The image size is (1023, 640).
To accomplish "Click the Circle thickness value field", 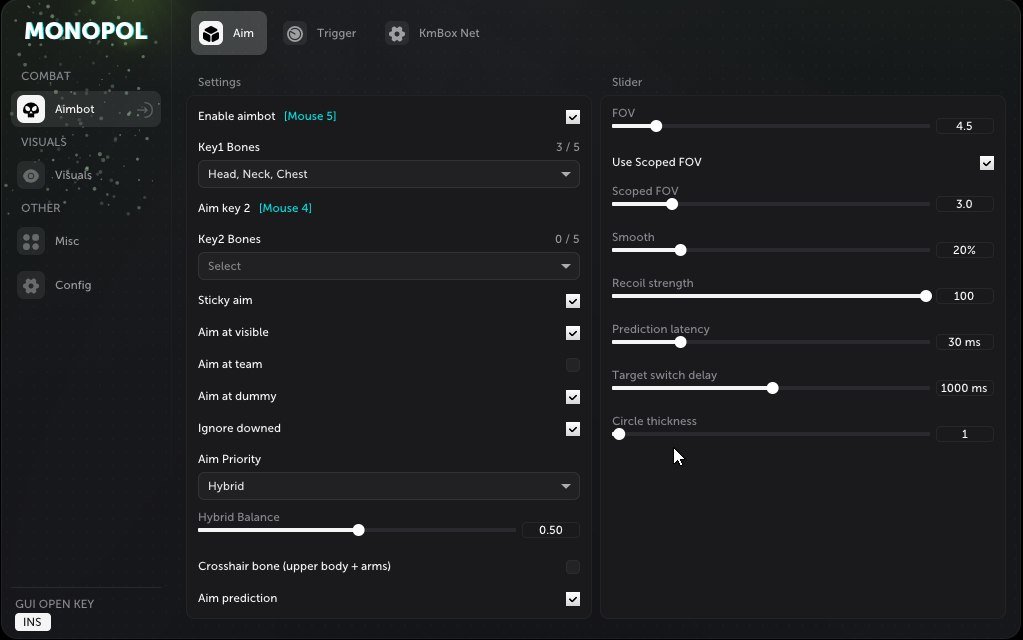I will pos(964,434).
